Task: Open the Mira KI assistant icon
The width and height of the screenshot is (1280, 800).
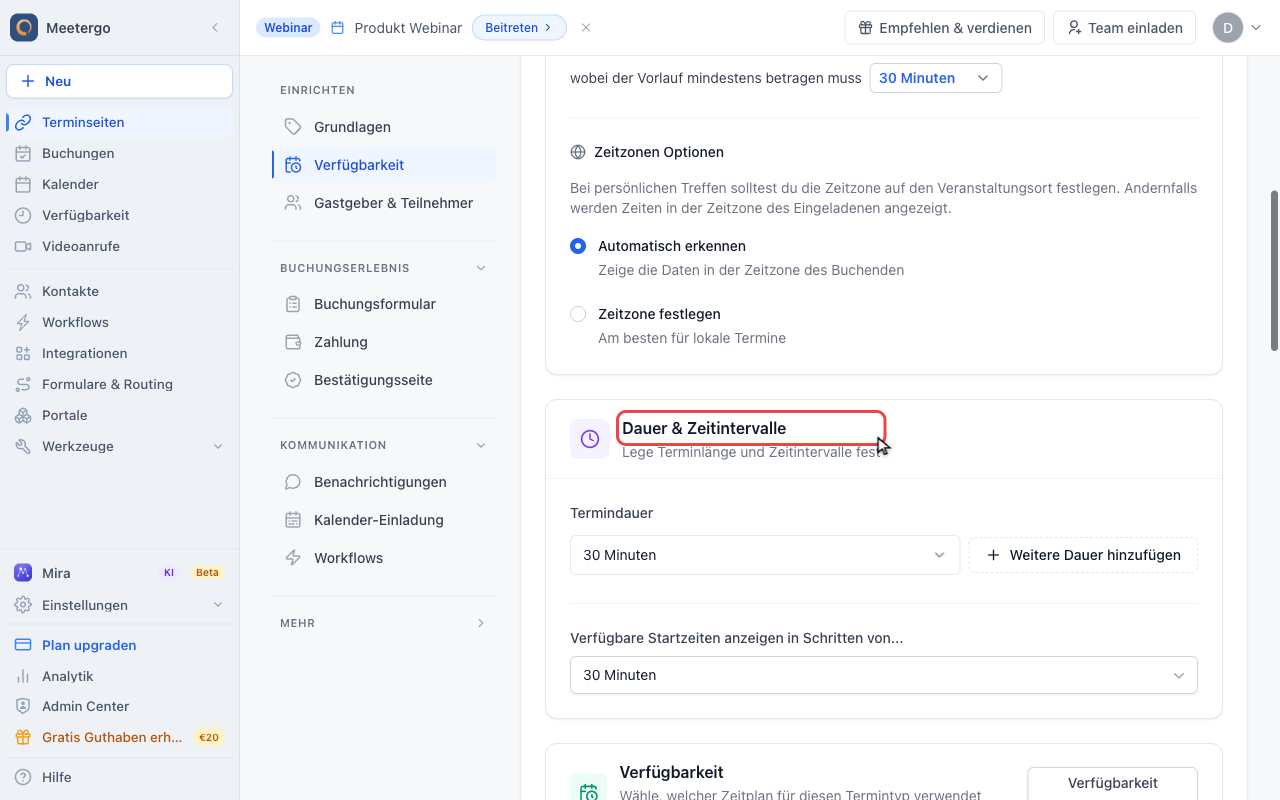Action: [x=23, y=573]
